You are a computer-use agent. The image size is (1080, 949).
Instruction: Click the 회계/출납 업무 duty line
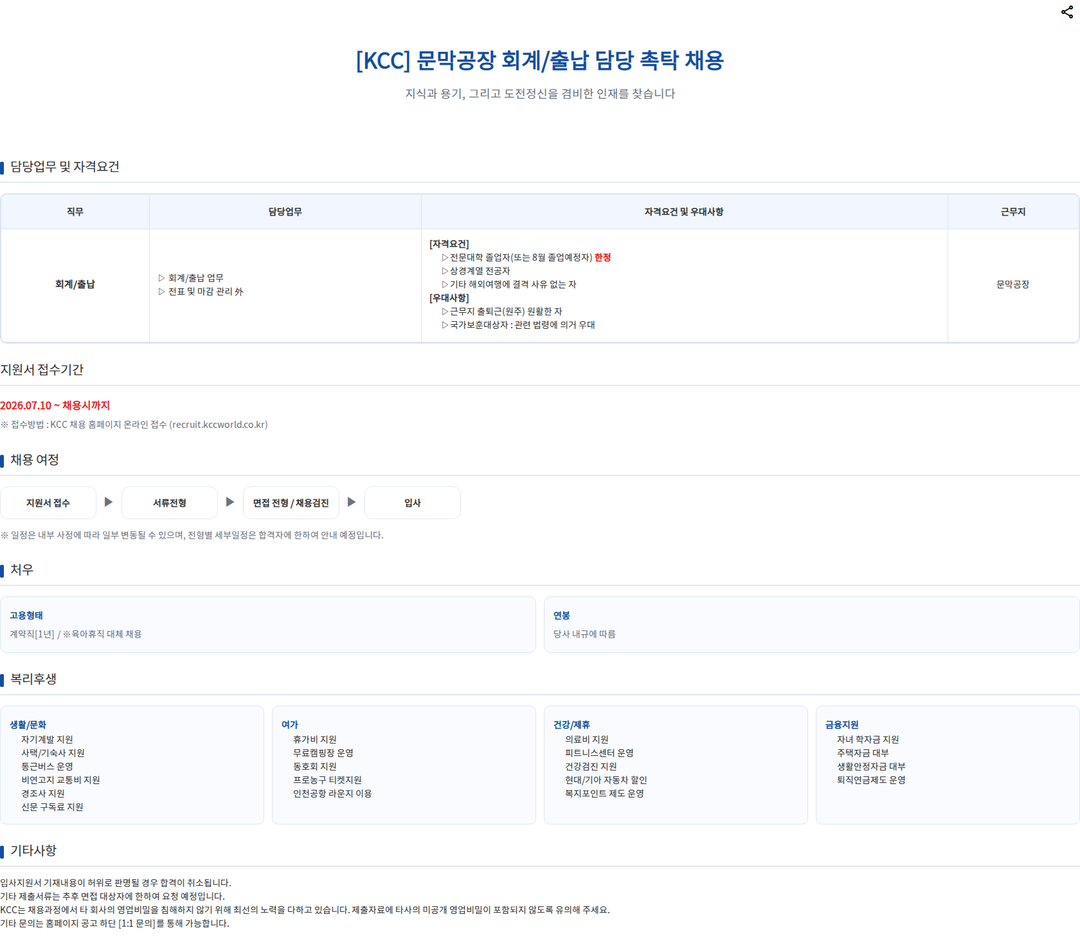(x=191, y=278)
